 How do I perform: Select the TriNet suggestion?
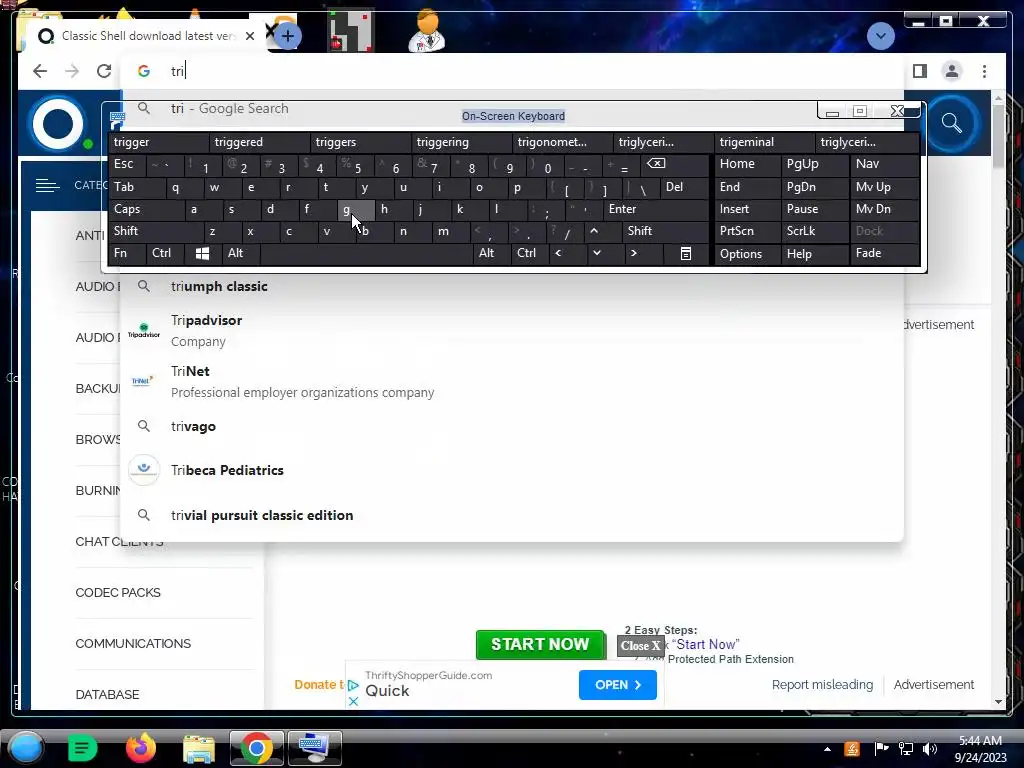pyautogui.click(x=512, y=381)
